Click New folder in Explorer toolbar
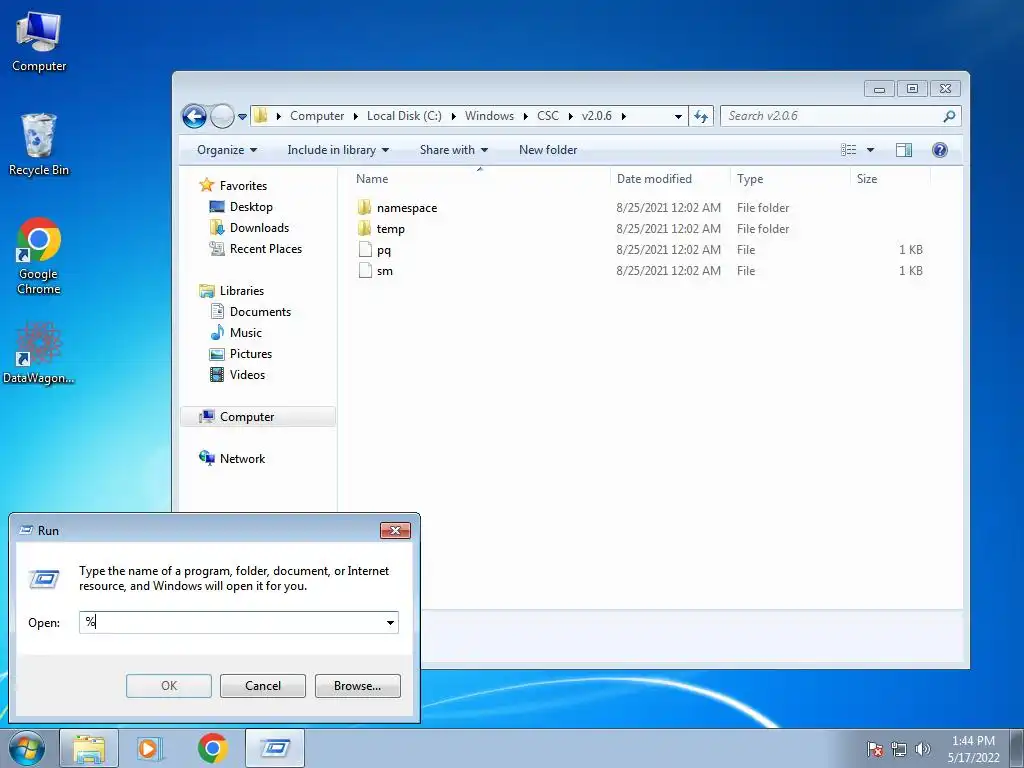 [x=548, y=150]
